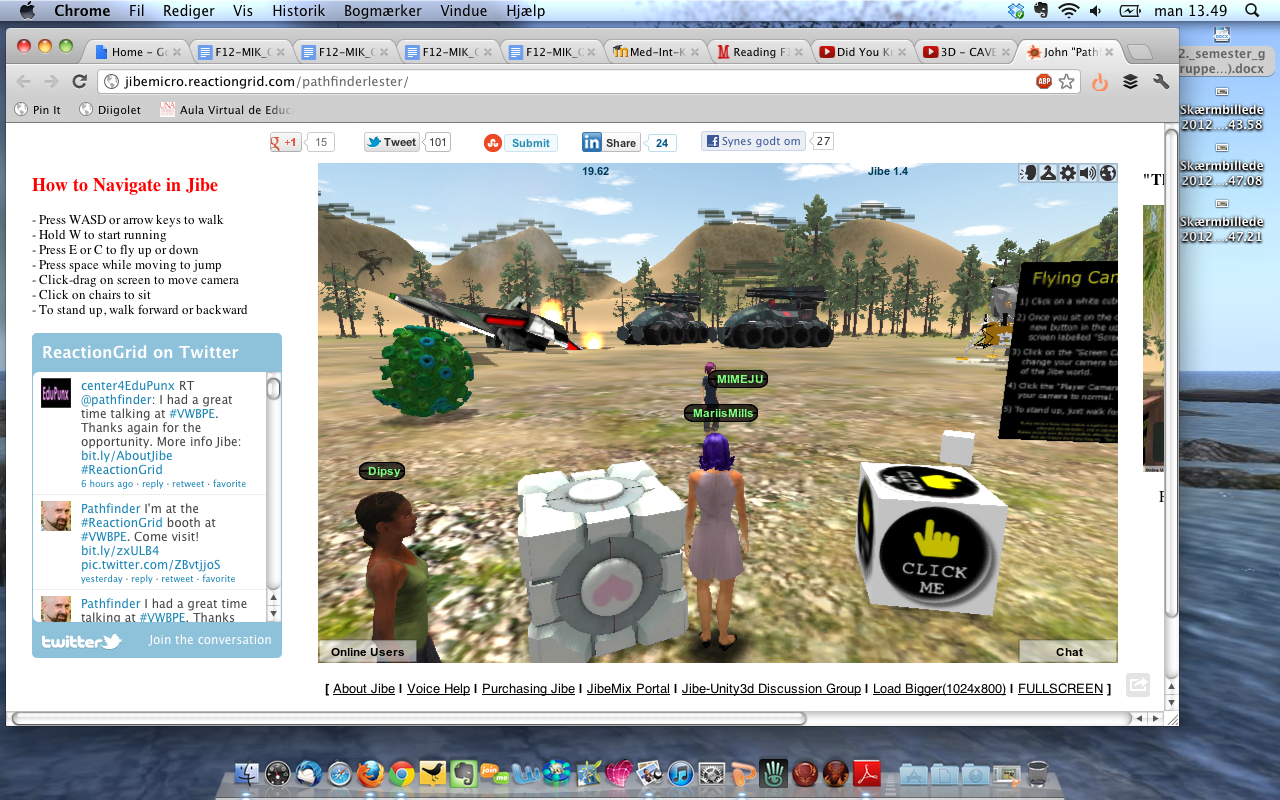Click the orange power extension icon
Screen dimensions: 1280x800
coord(1100,82)
